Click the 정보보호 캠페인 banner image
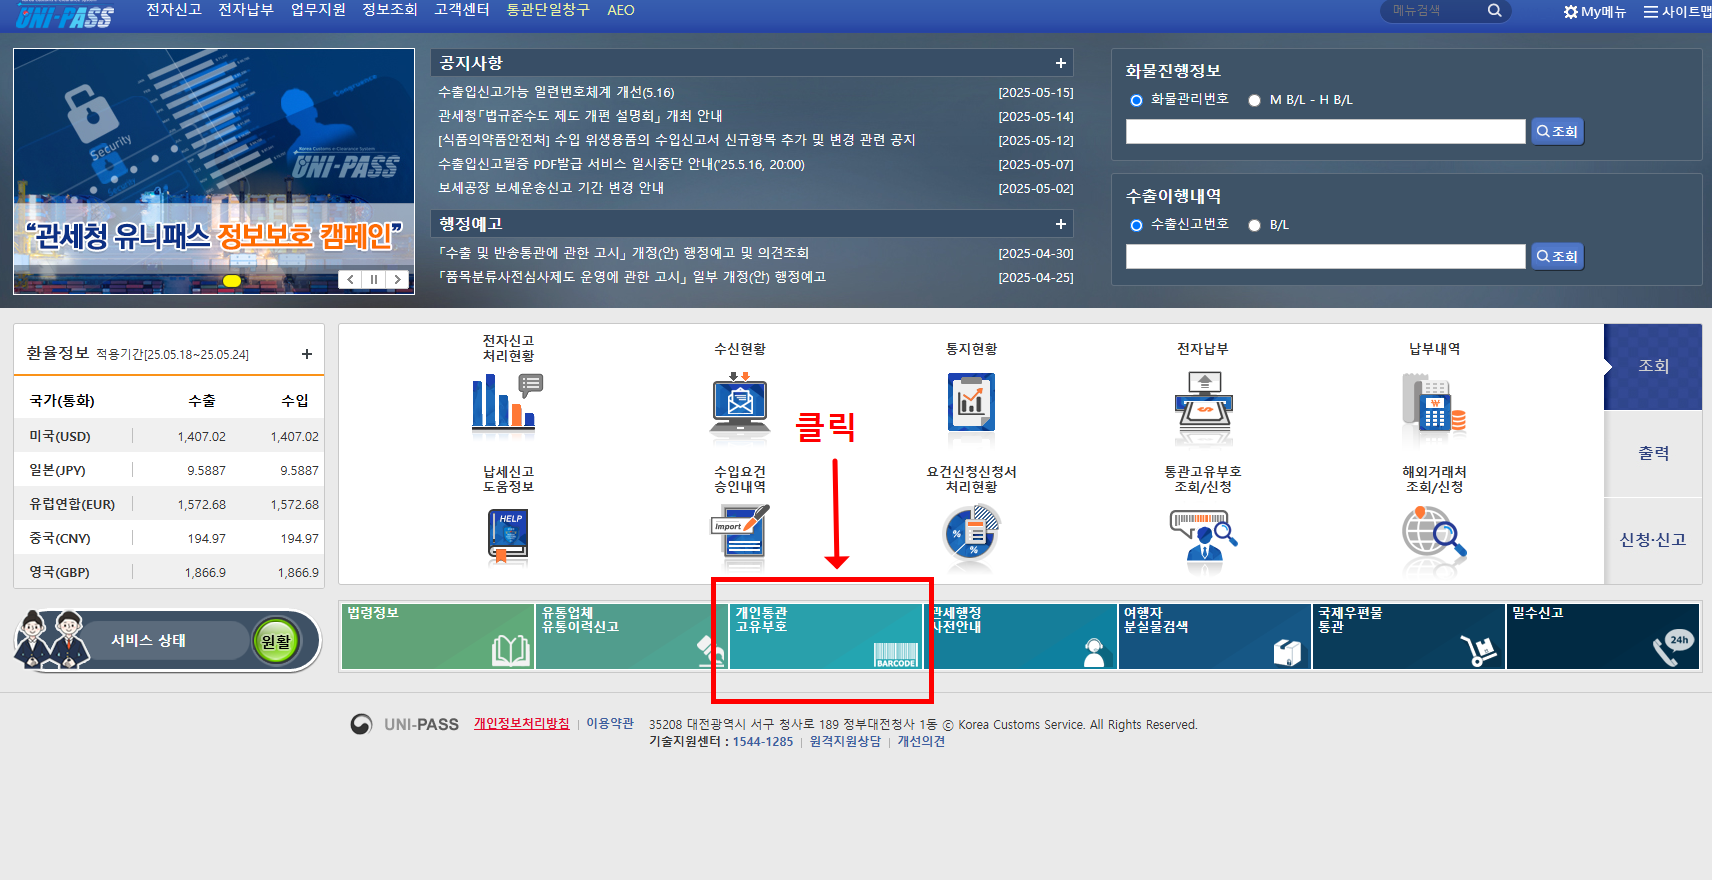 click(214, 171)
